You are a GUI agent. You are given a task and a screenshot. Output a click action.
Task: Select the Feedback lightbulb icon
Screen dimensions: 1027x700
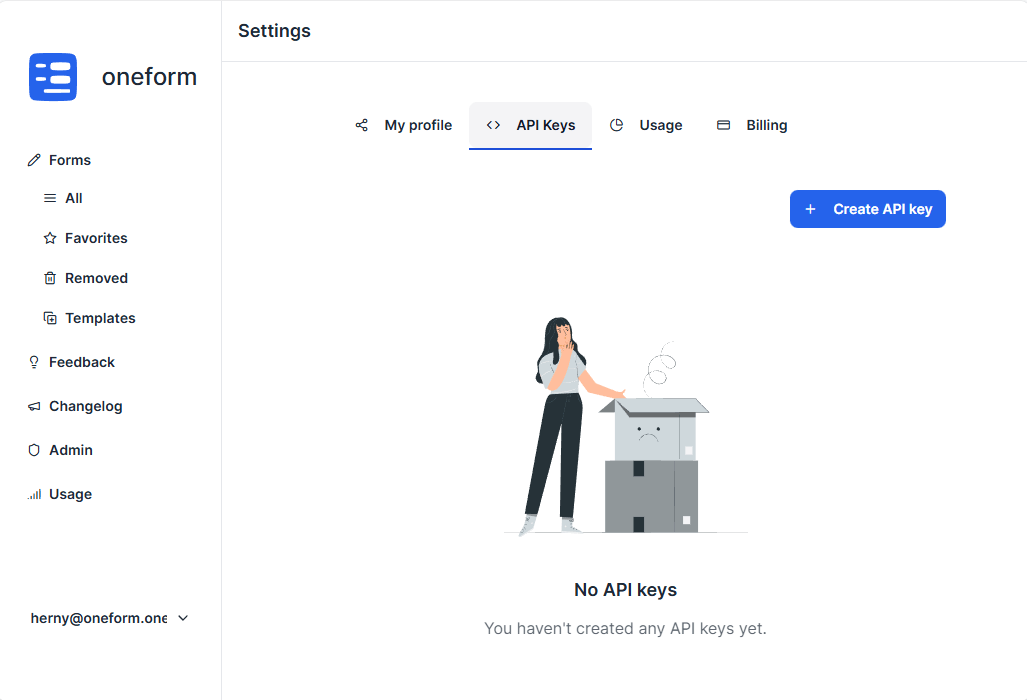[x=33, y=362]
